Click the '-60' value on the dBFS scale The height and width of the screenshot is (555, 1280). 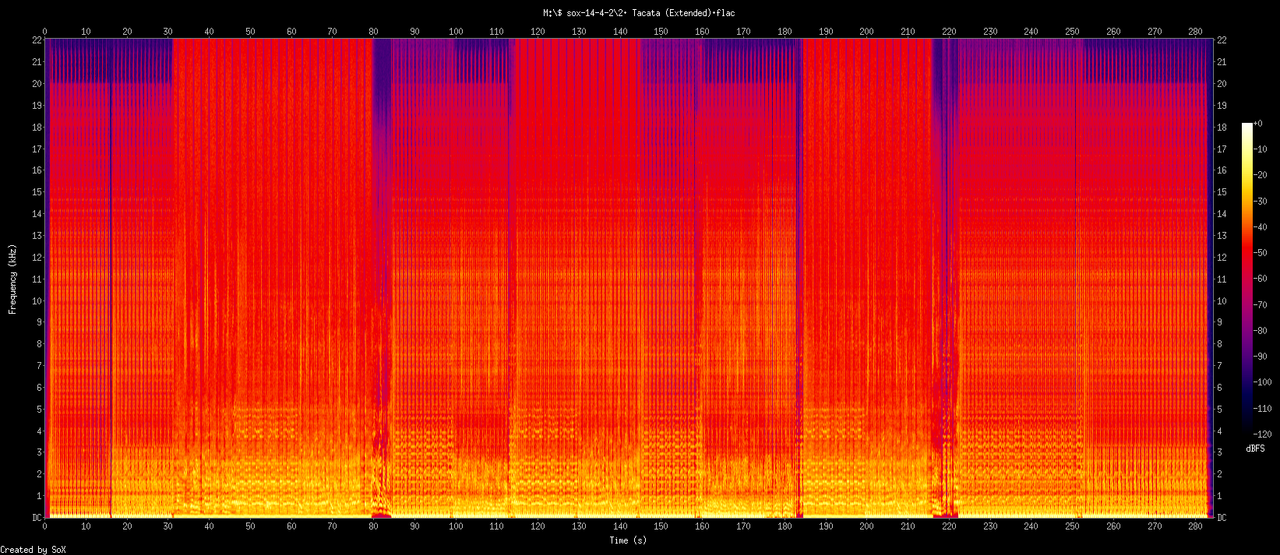pyautogui.click(x=1260, y=280)
